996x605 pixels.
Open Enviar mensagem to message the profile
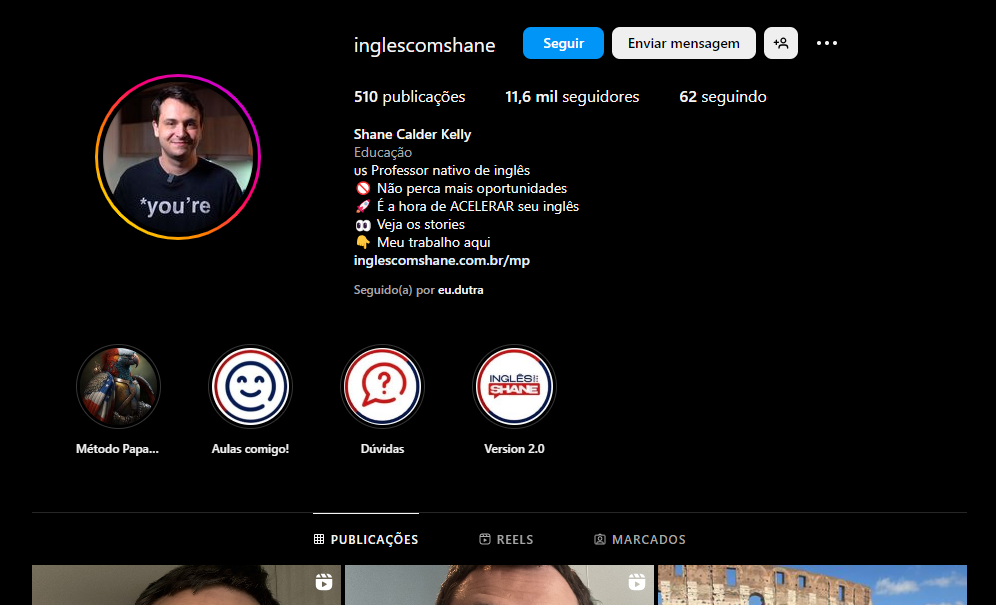click(x=683, y=43)
